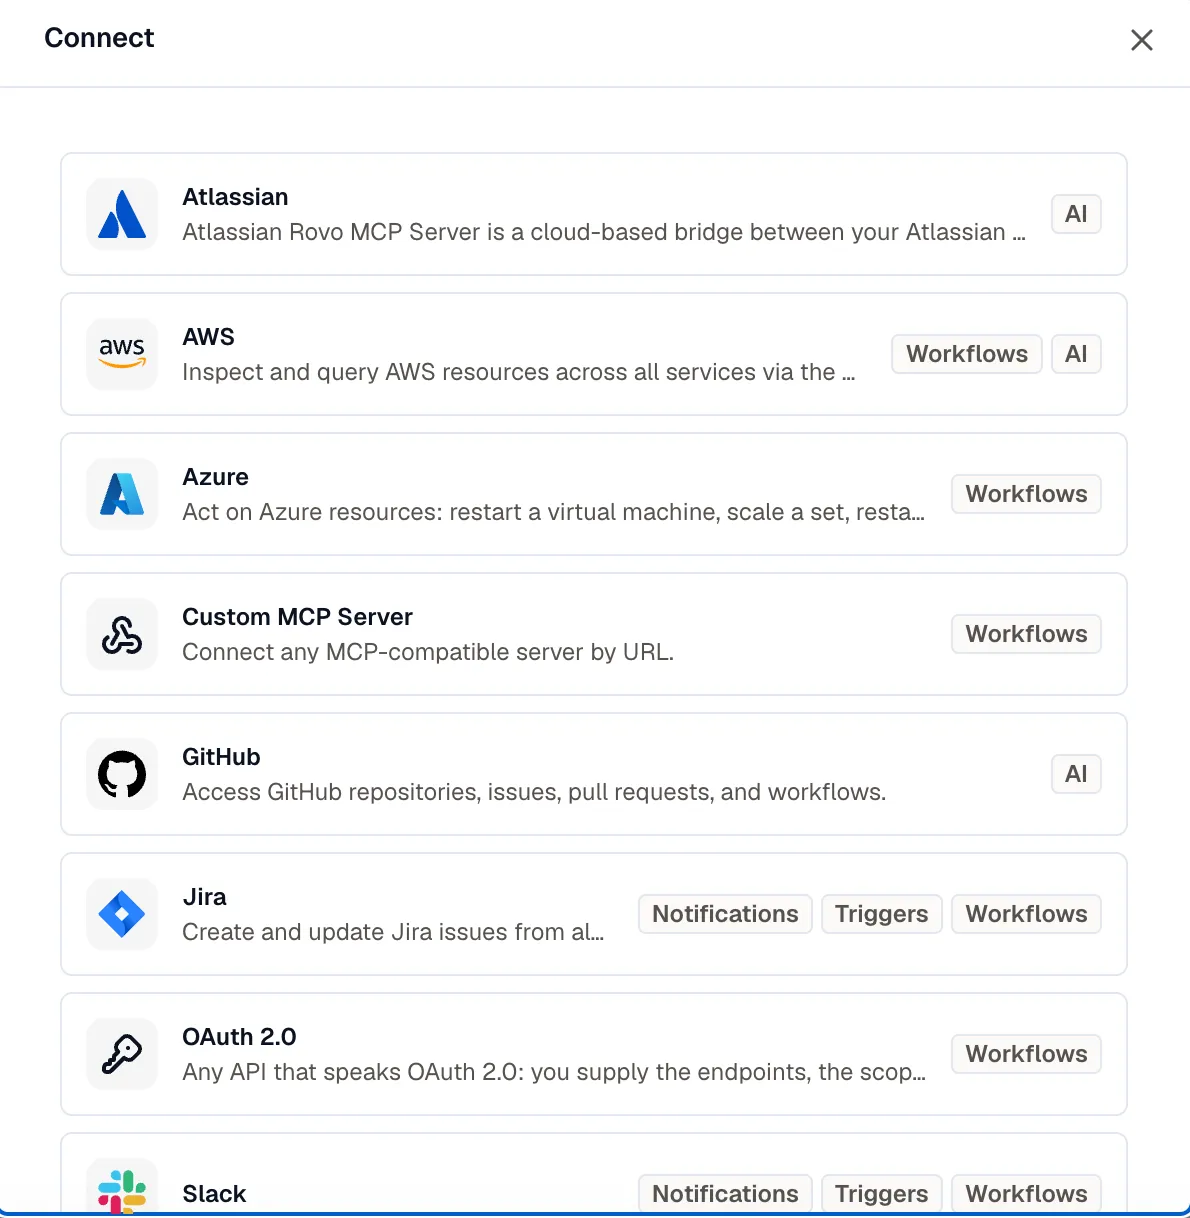Viewport: 1190px width, 1218px height.
Task: Click the AI tag on GitHub
Action: 1076,774
